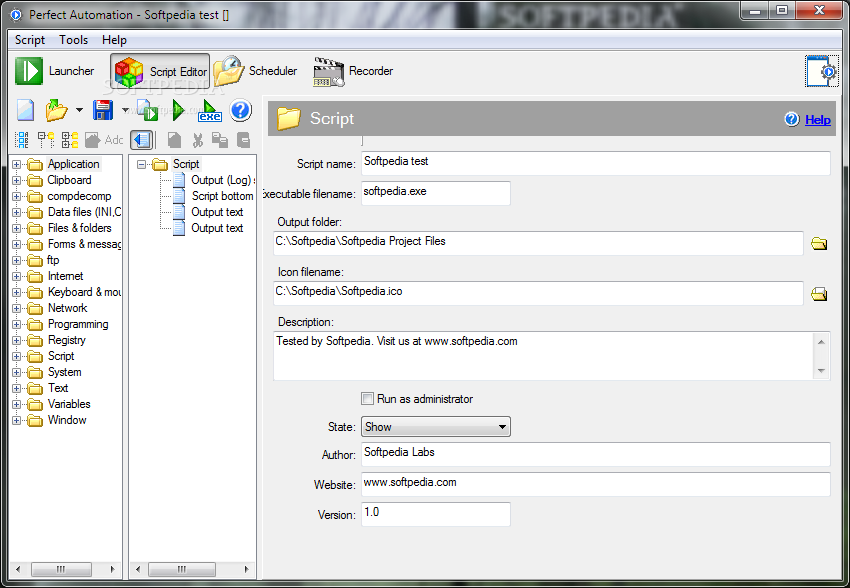Click the Author input field

tap(595, 454)
